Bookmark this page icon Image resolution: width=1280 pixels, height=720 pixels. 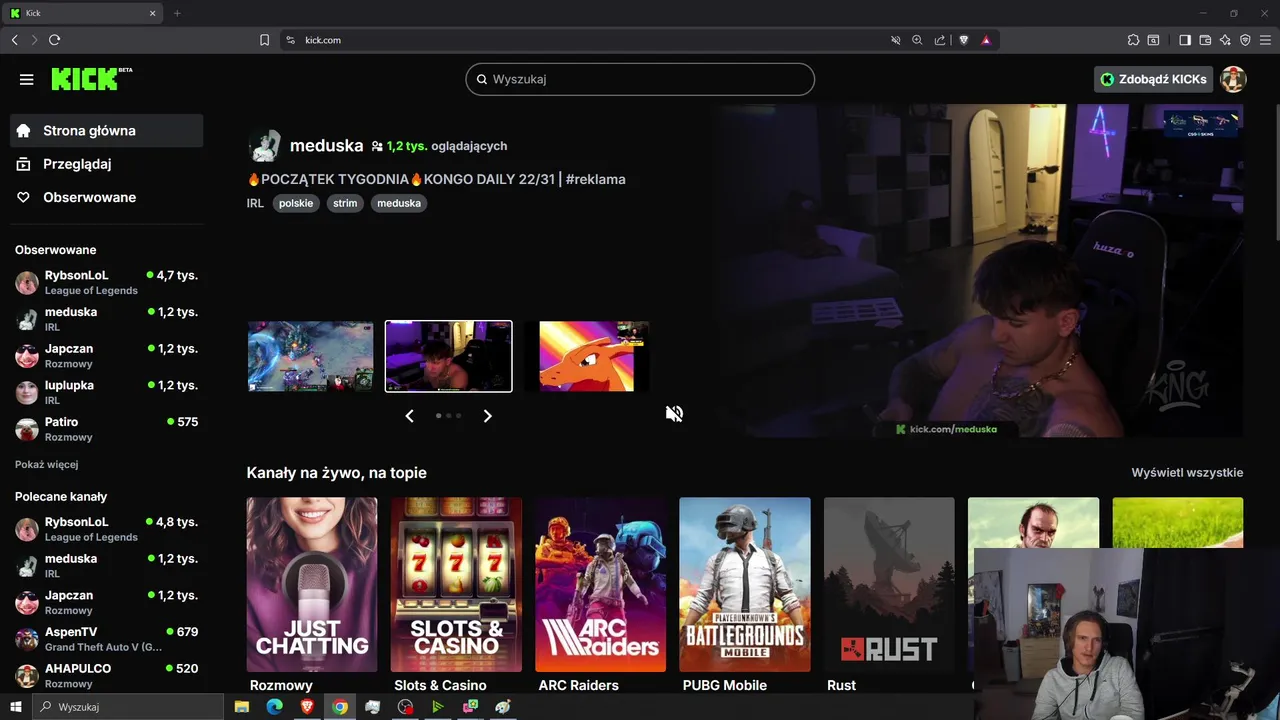[264, 40]
